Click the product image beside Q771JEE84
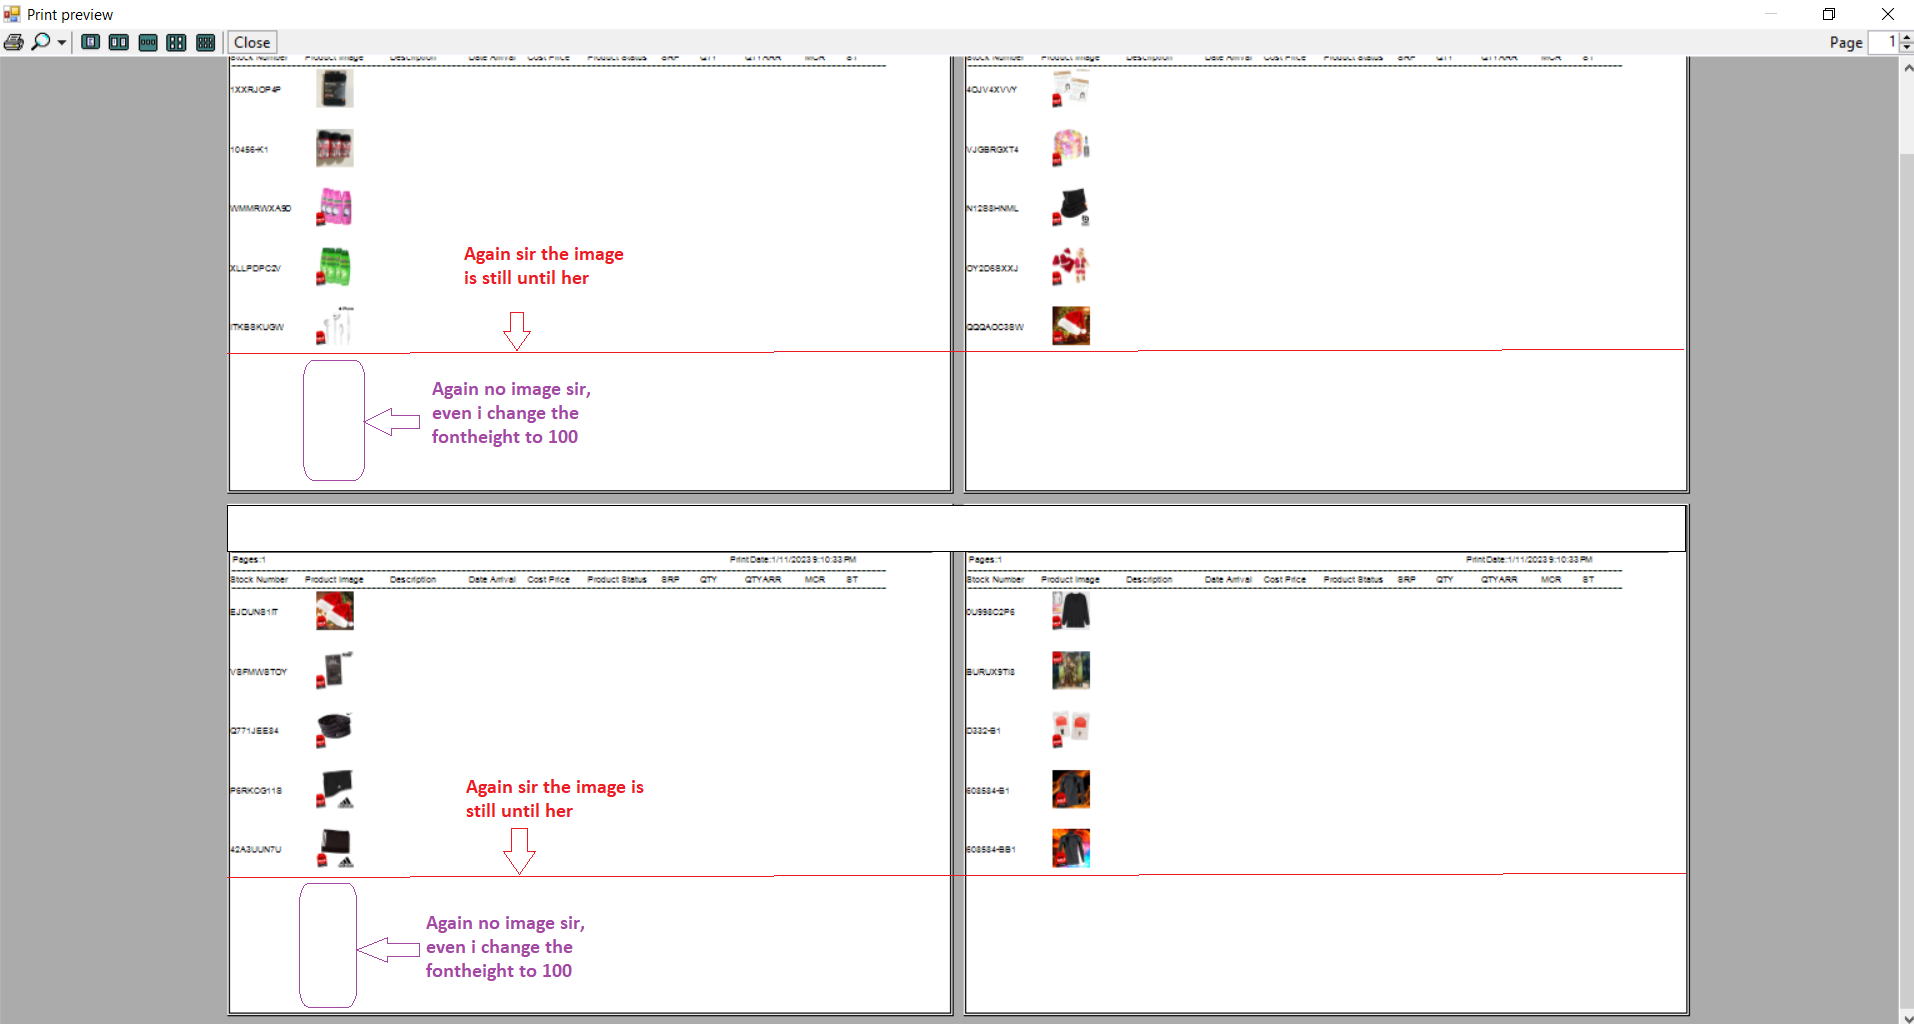This screenshot has height=1024, width=1914. point(335,729)
